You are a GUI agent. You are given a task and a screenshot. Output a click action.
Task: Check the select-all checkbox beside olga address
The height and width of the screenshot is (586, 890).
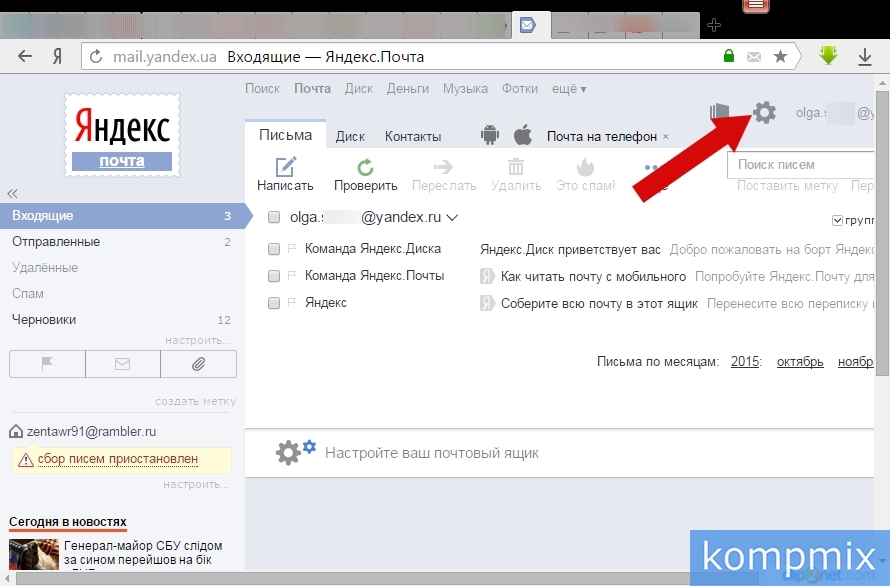tap(274, 217)
